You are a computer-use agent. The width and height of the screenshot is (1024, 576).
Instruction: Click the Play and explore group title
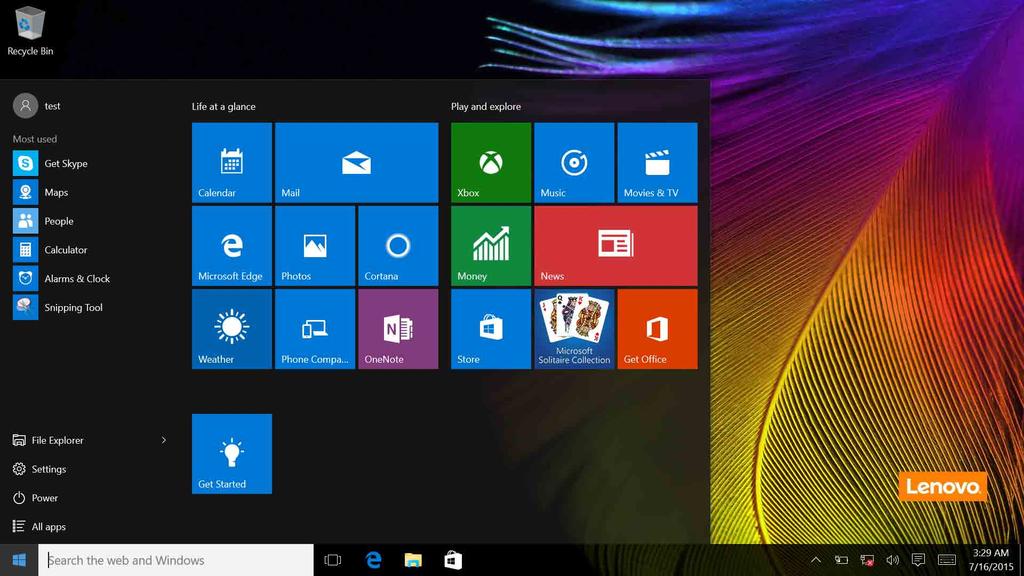[x=486, y=106]
